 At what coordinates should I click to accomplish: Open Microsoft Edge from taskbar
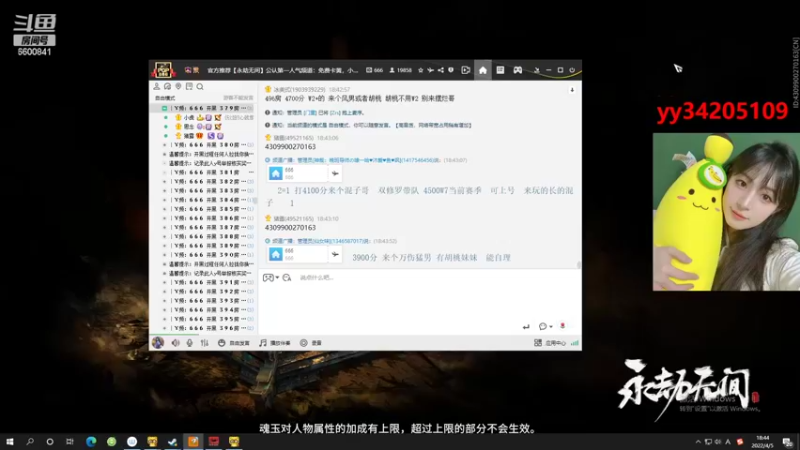click(91, 442)
